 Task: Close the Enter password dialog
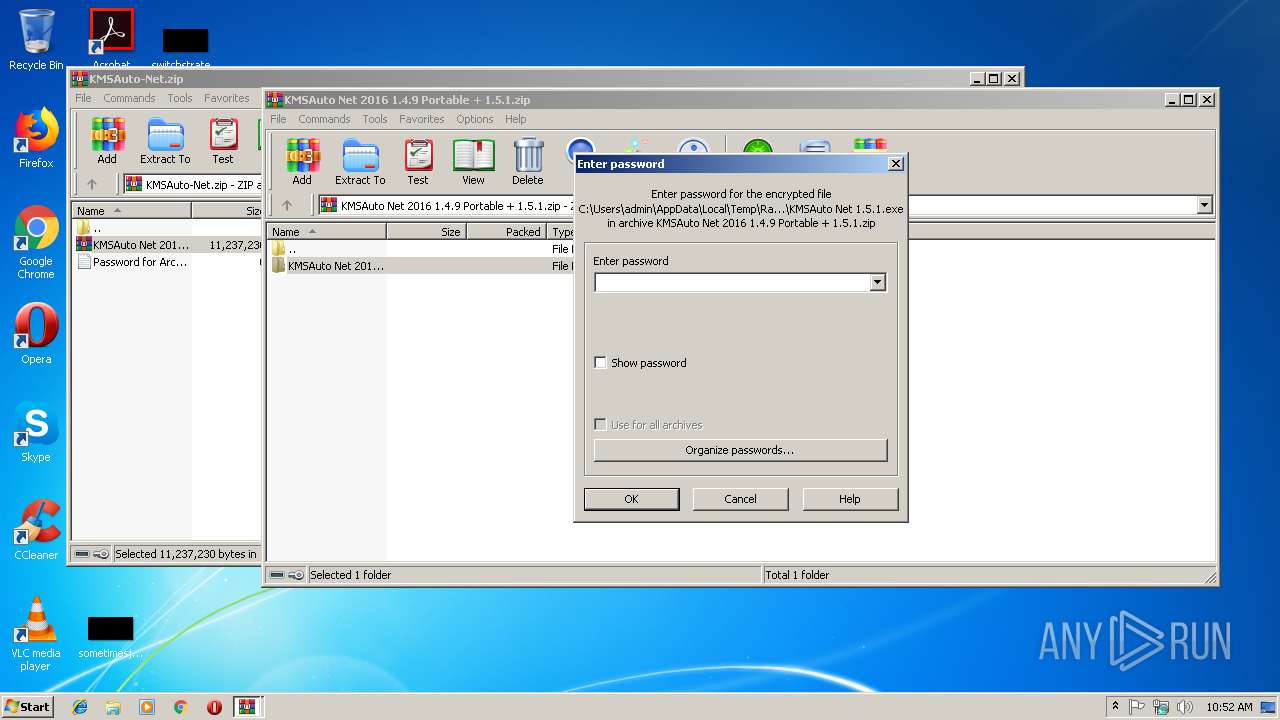[x=896, y=164]
